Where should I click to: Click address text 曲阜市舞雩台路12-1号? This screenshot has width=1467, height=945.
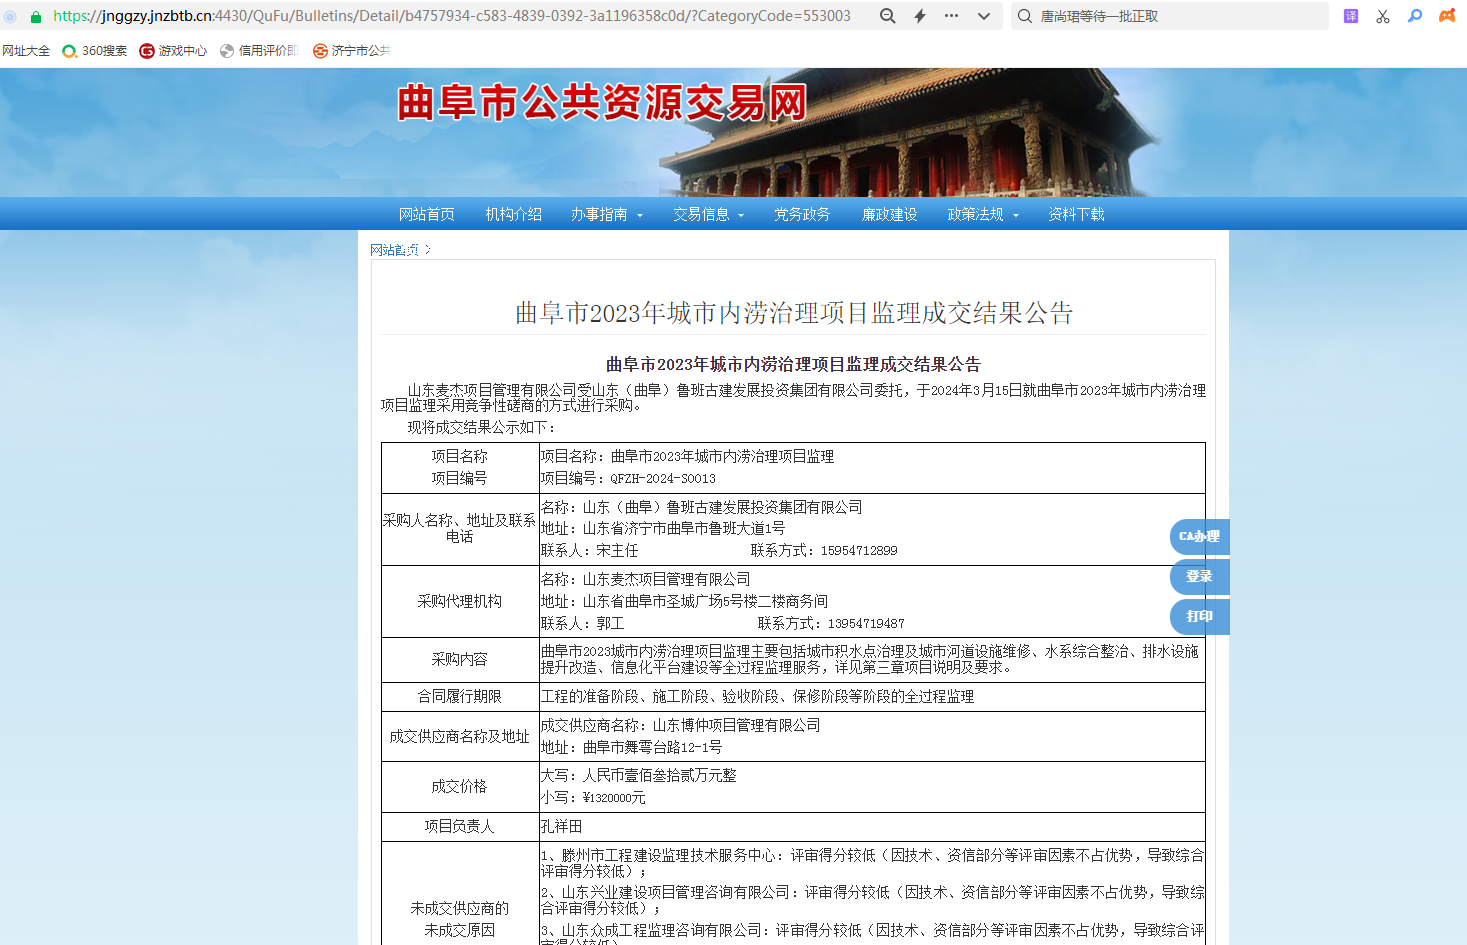coord(652,748)
